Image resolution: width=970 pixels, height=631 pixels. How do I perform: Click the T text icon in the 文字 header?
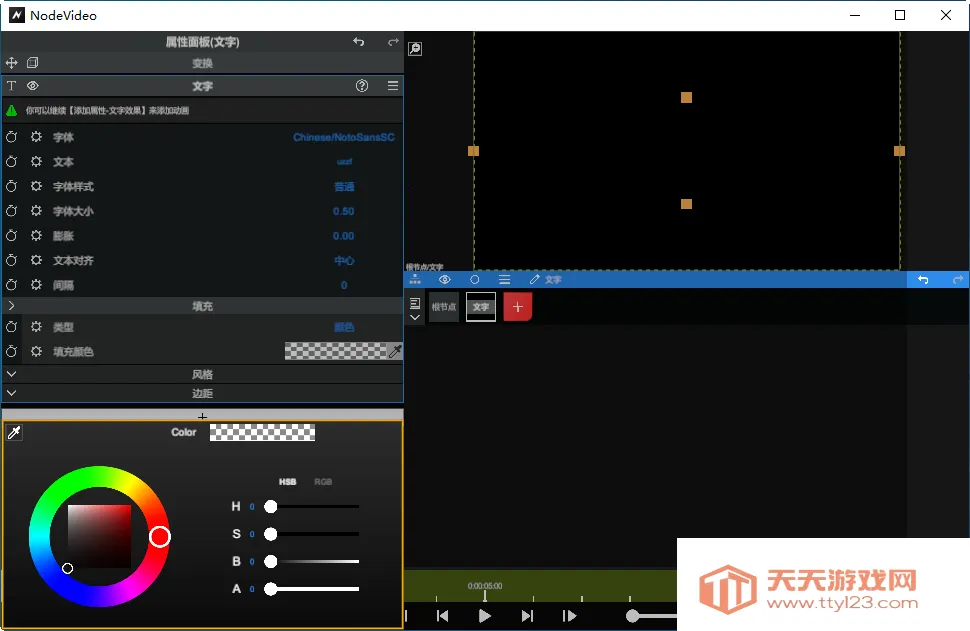pyautogui.click(x=12, y=86)
